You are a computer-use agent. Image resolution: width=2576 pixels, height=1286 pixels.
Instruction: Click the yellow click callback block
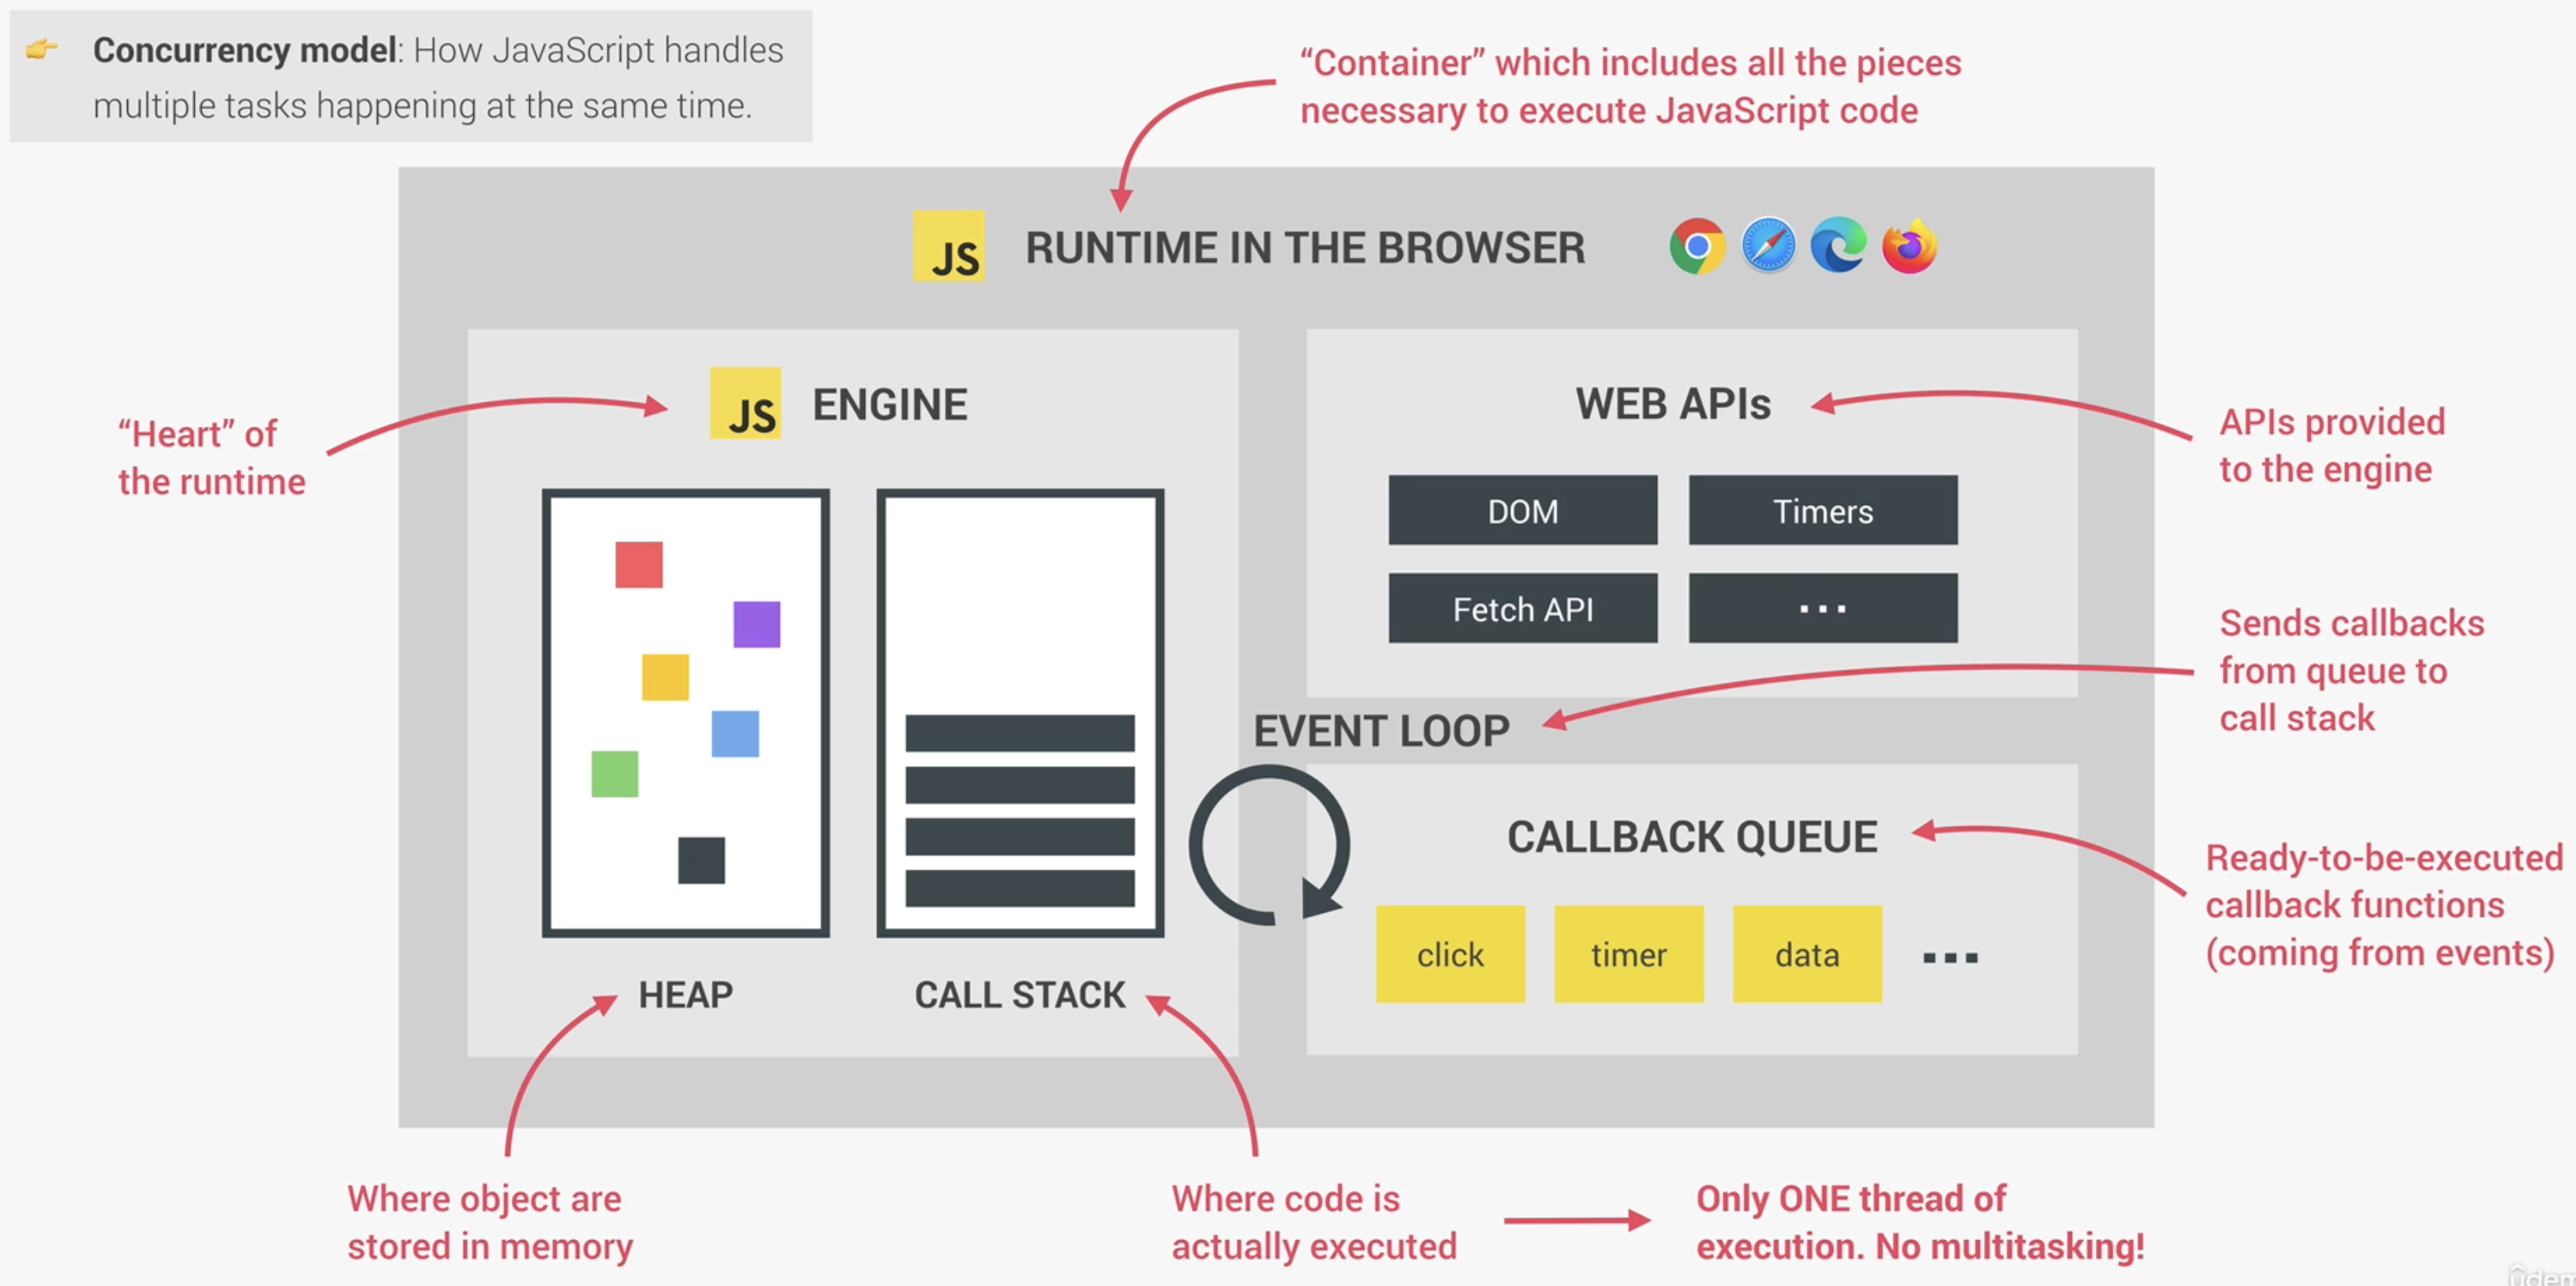tap(1450, 954)
